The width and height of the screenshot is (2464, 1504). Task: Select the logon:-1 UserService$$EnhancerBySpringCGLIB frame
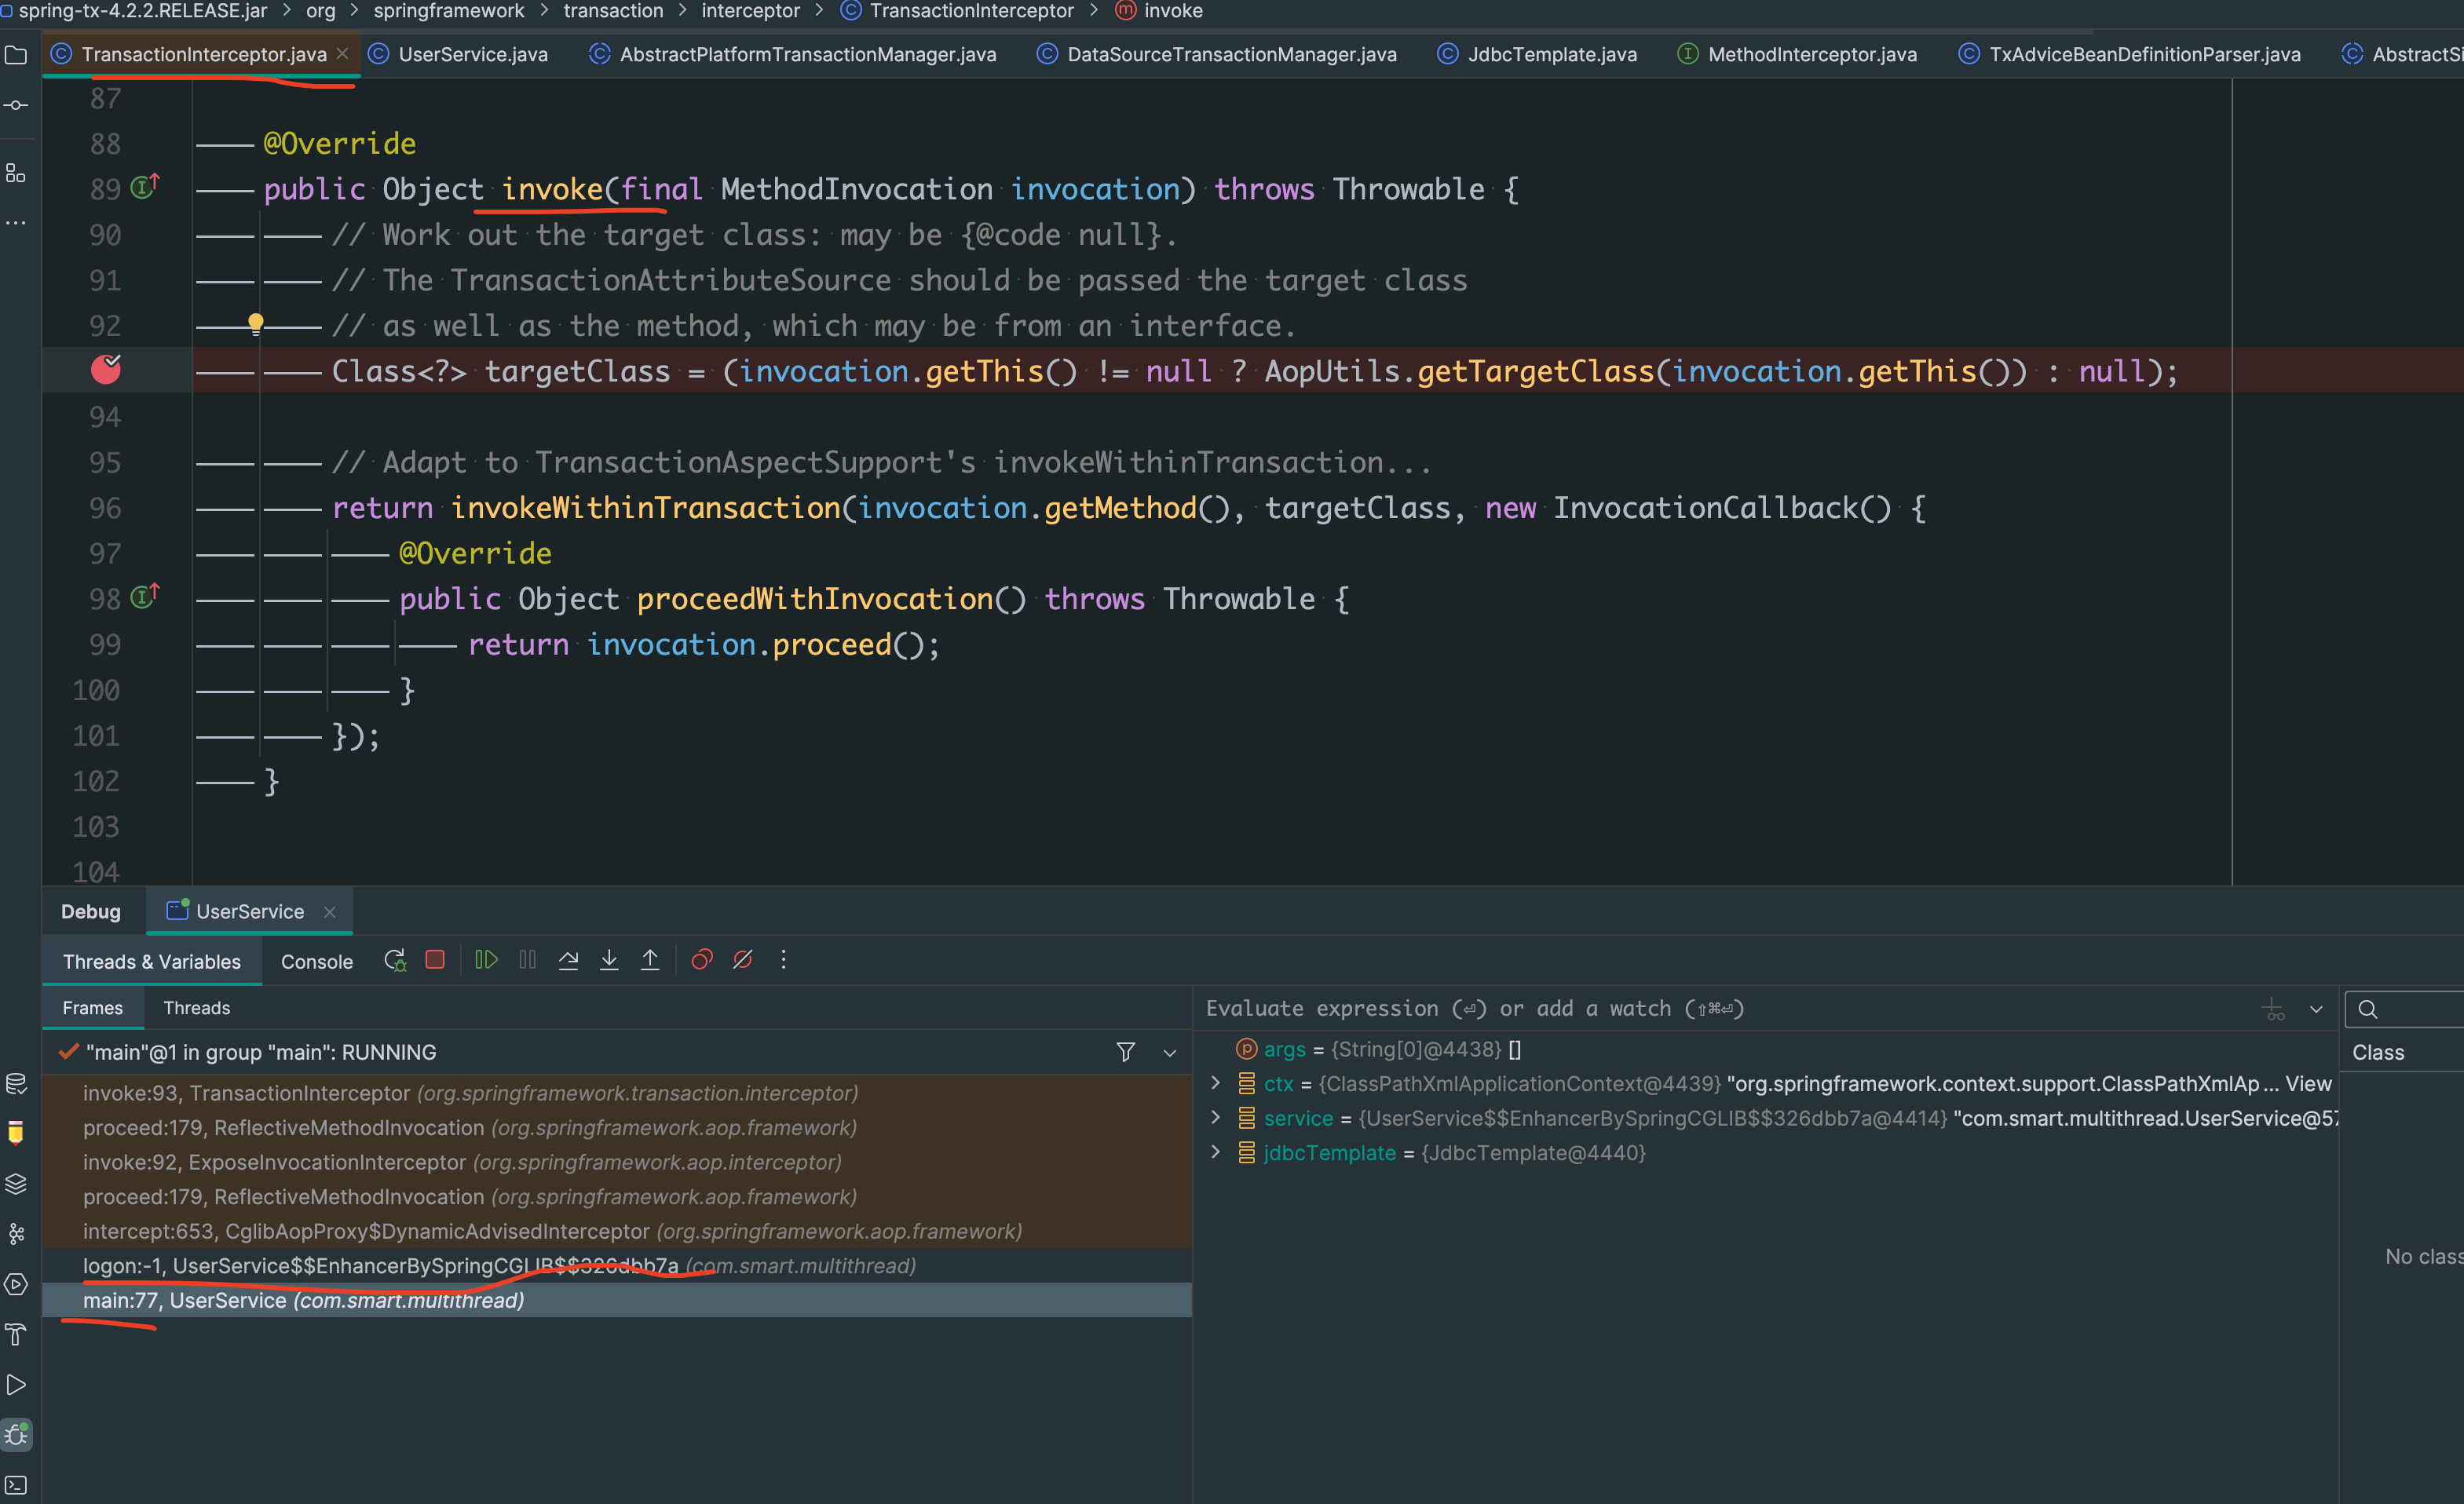[617, 1266]
